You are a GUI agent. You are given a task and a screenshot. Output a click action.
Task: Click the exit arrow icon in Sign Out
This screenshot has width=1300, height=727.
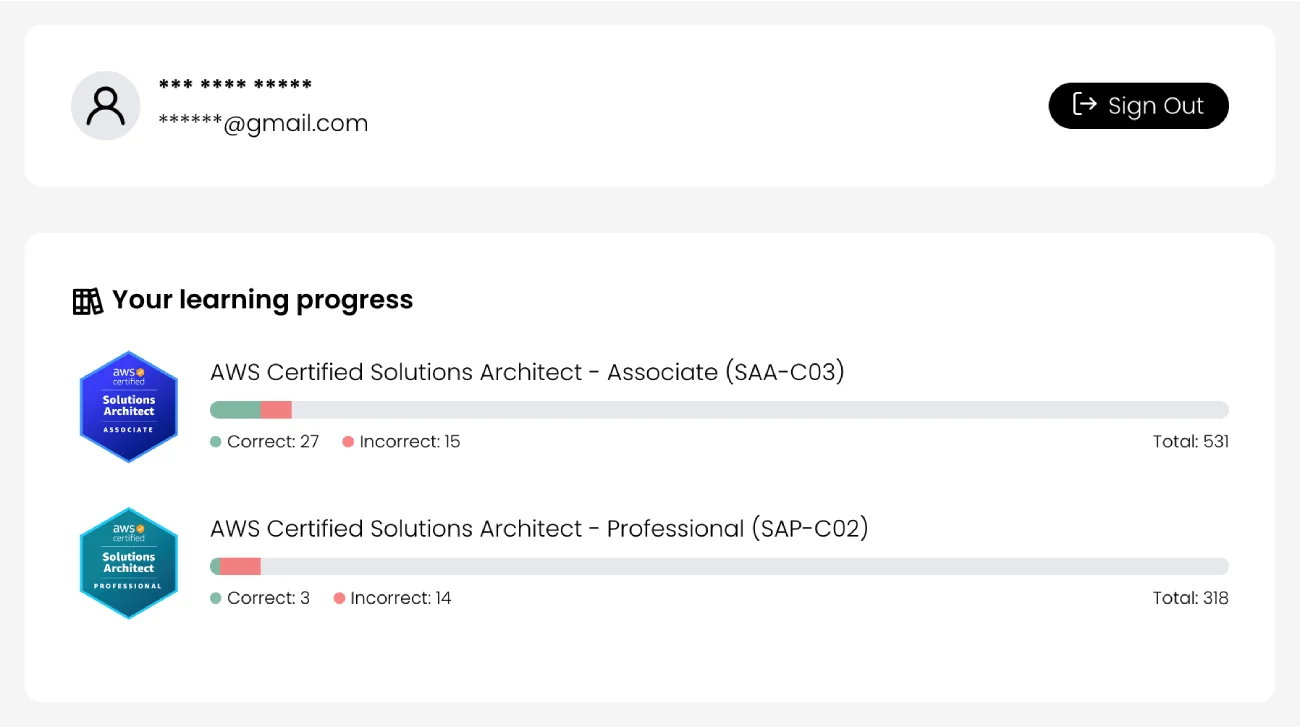1084,104
